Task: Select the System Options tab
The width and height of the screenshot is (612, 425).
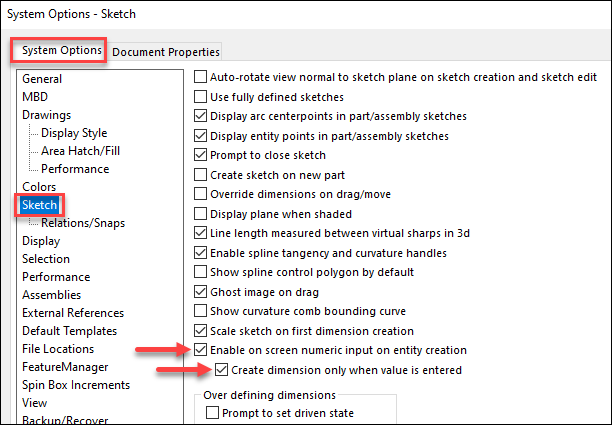Action: pos(62,50)
